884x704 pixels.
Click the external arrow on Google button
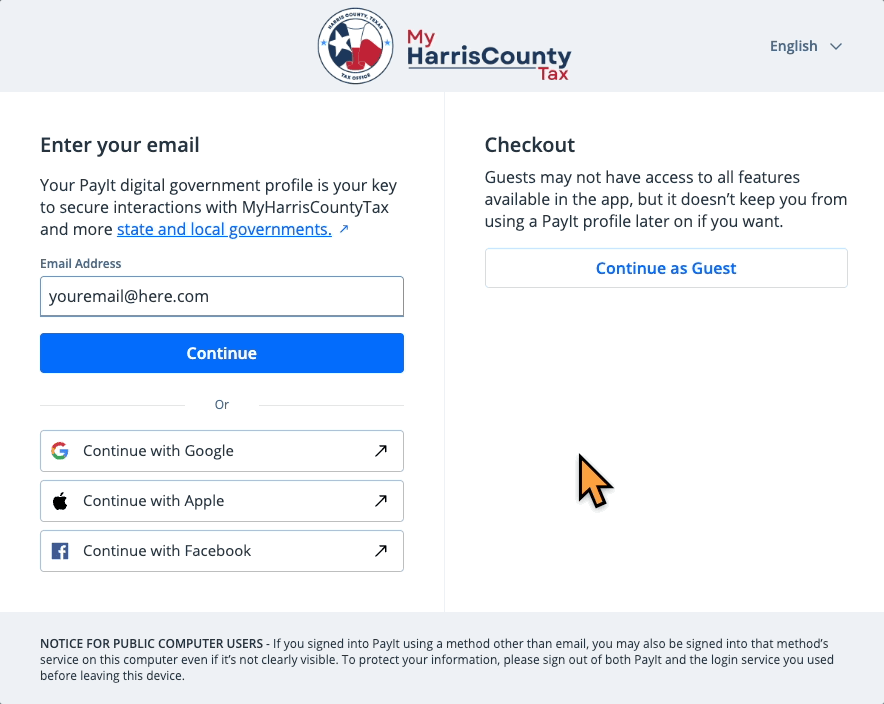(381, 451)
